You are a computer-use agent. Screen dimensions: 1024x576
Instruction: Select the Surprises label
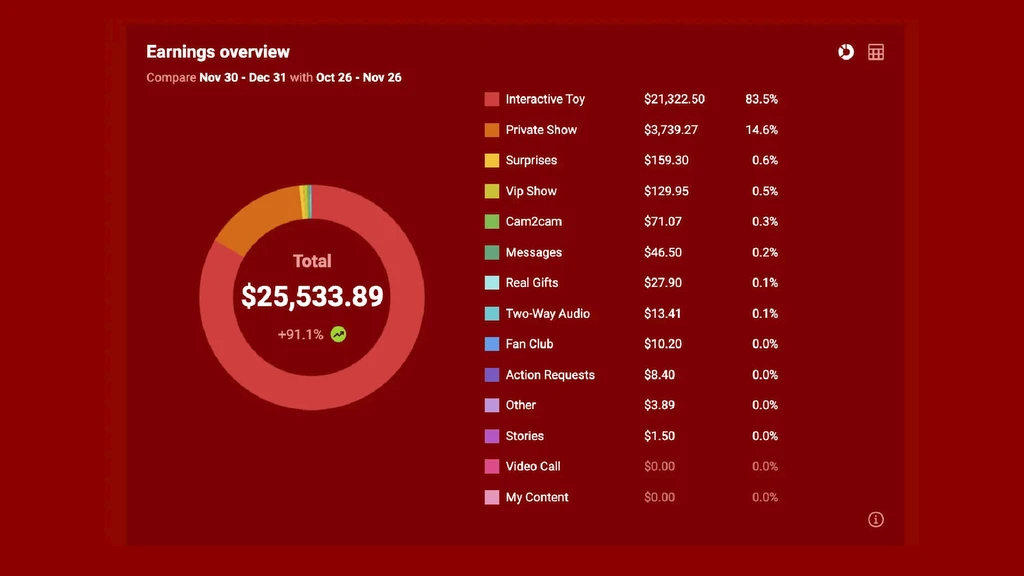[532, 160]
